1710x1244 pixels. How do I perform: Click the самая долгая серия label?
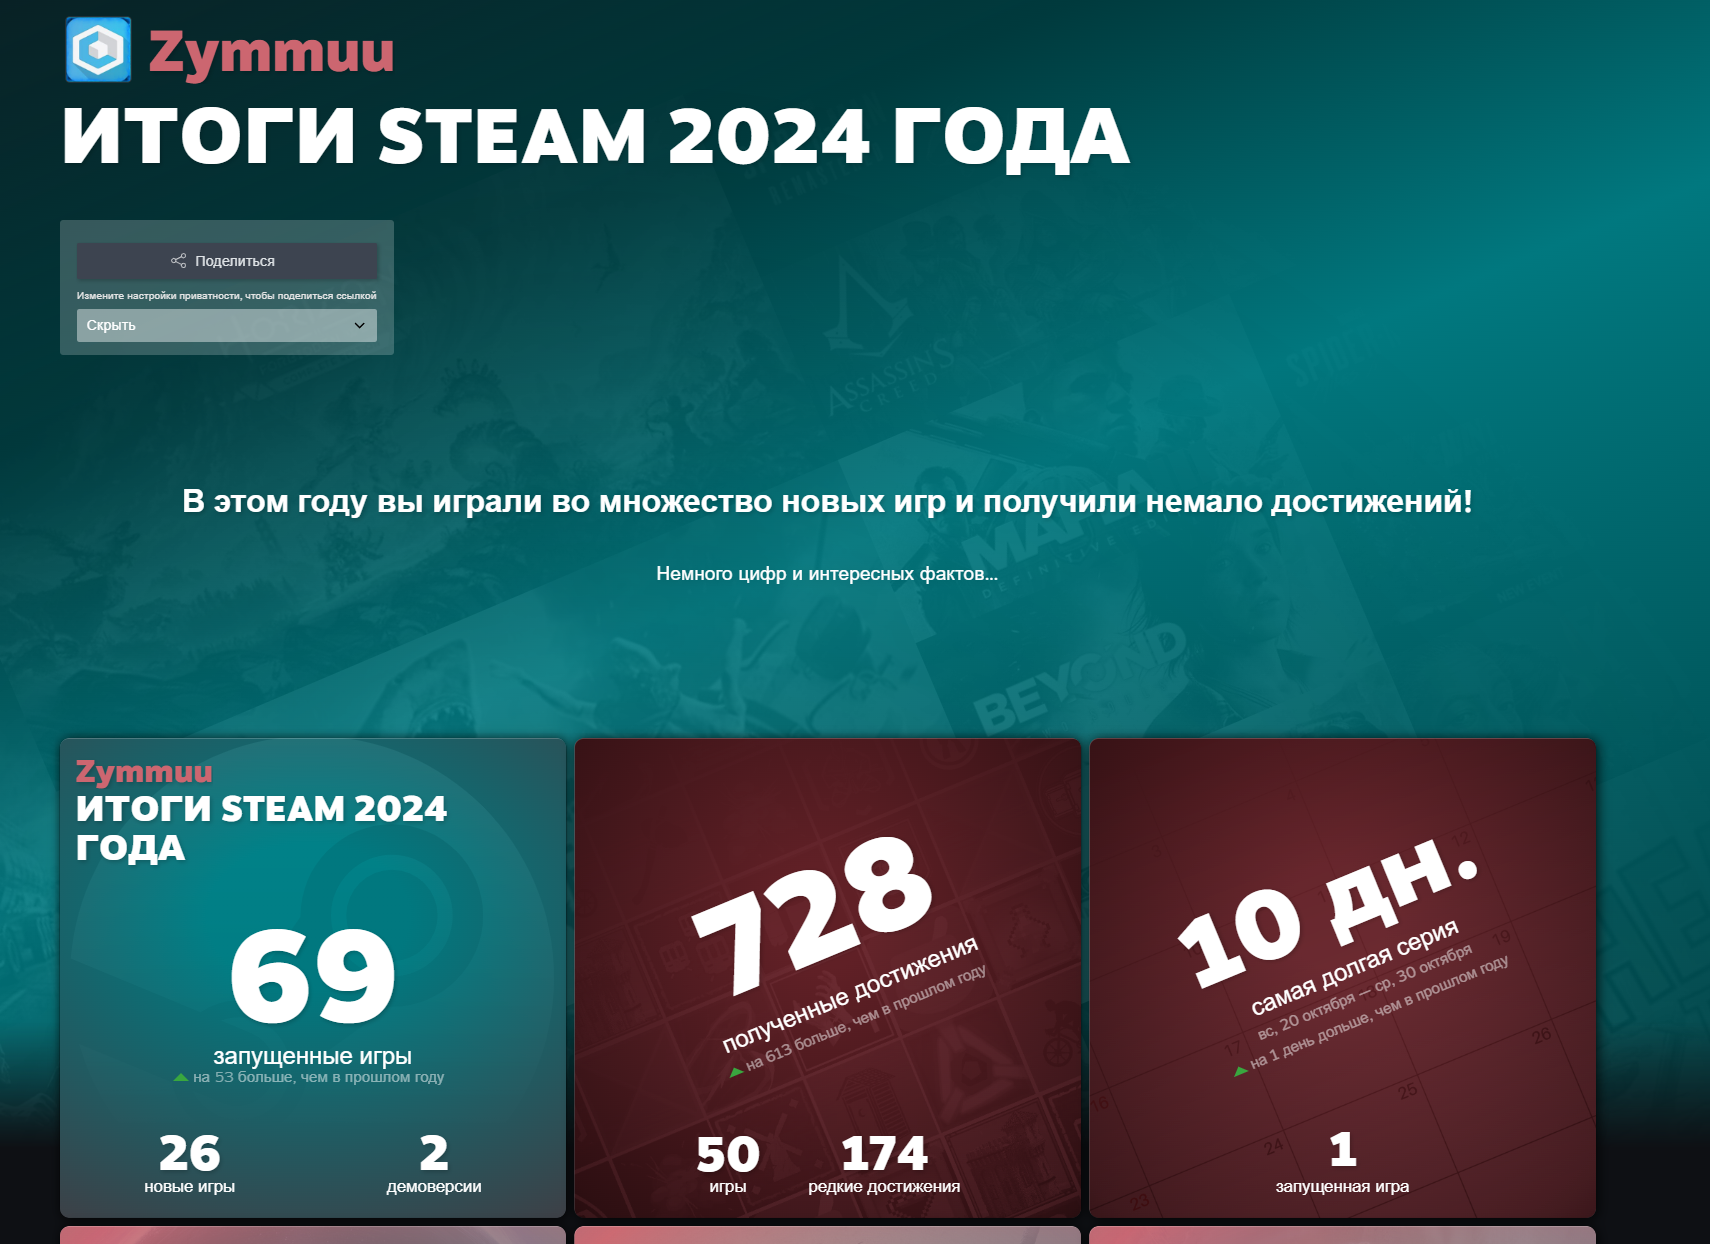1355,967
